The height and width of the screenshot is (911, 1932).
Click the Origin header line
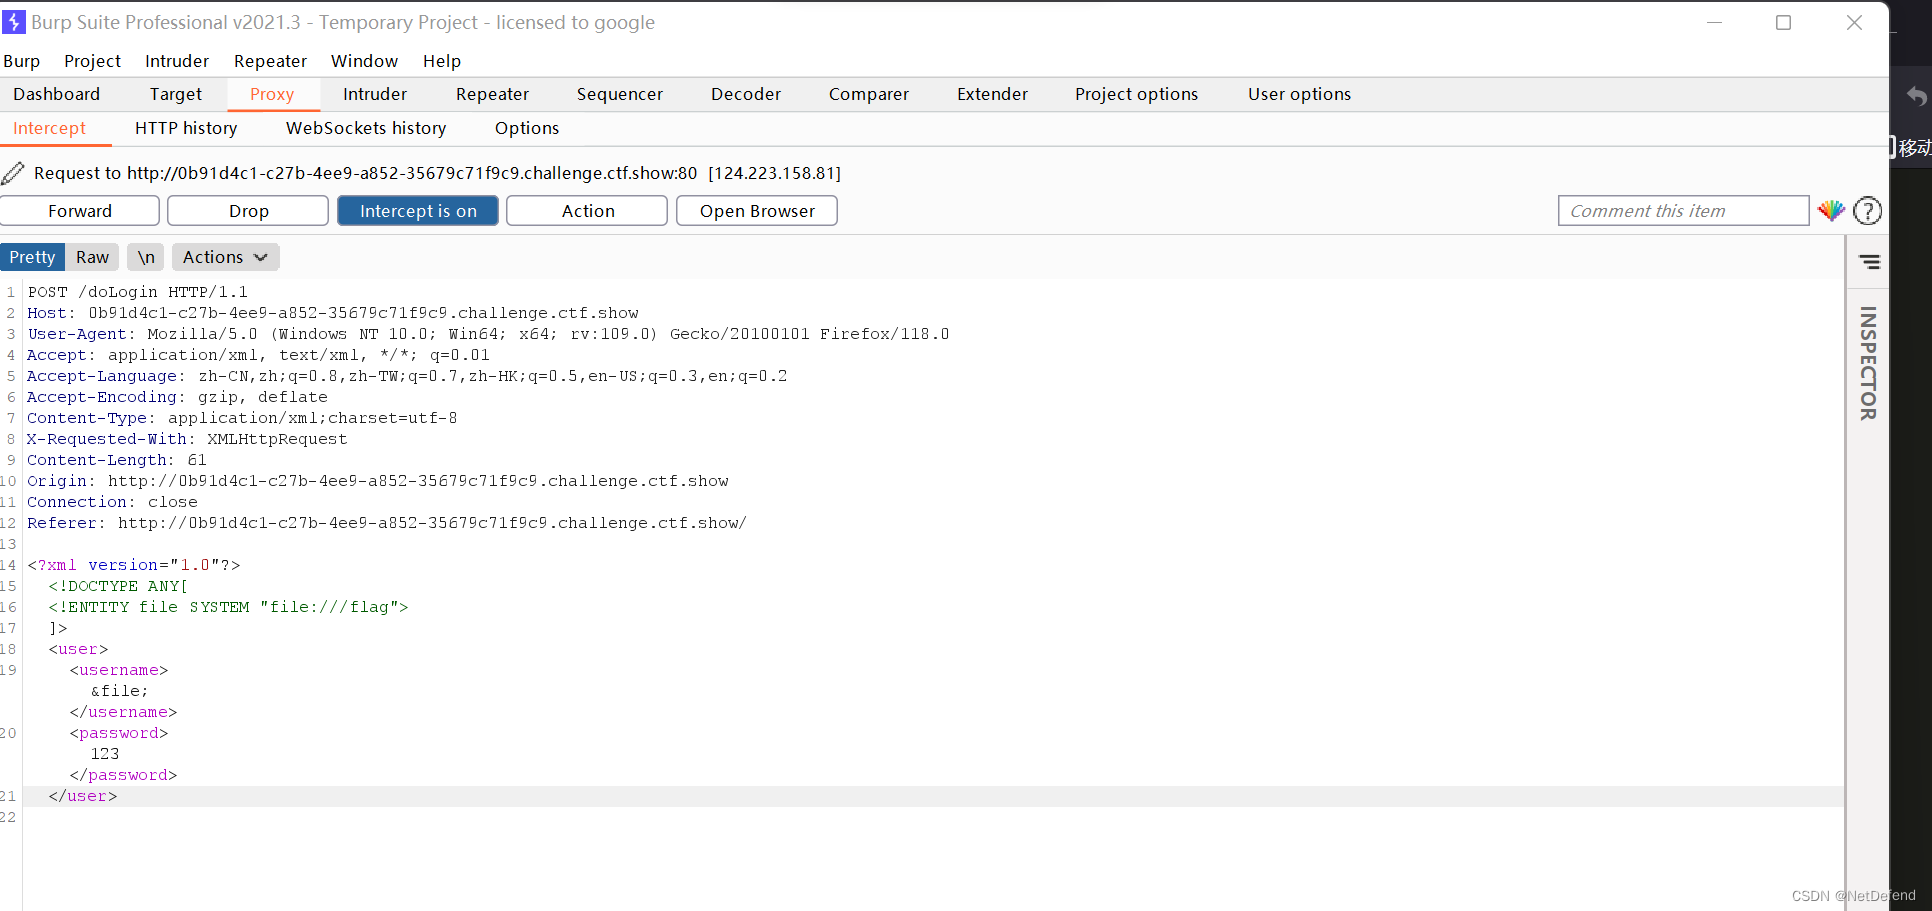[378, 481]
